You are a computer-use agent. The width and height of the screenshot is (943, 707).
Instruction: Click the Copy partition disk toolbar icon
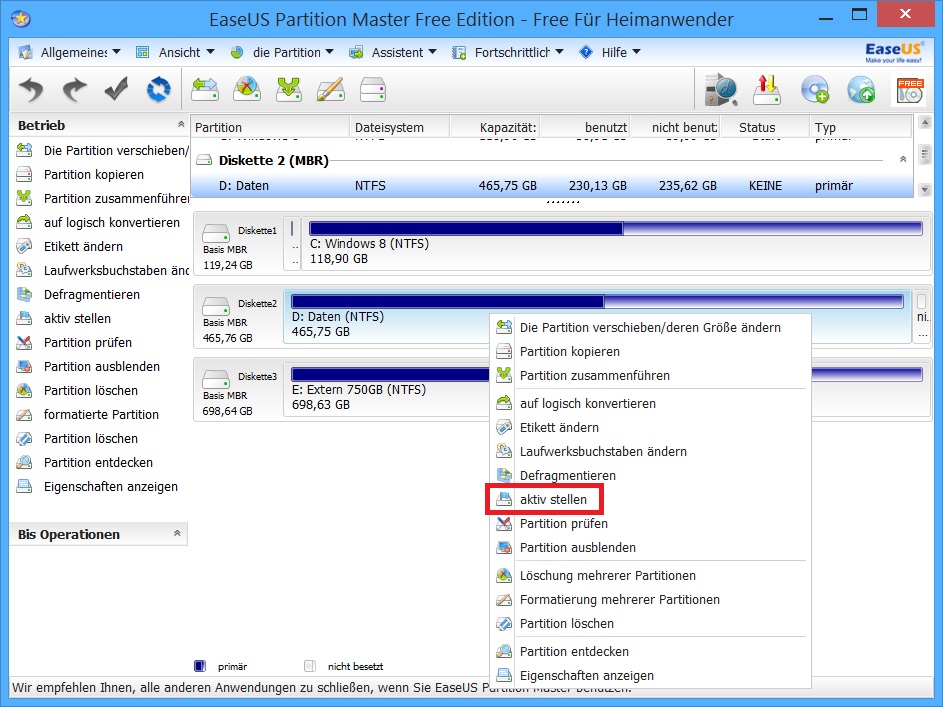click(x=372, y=90)
